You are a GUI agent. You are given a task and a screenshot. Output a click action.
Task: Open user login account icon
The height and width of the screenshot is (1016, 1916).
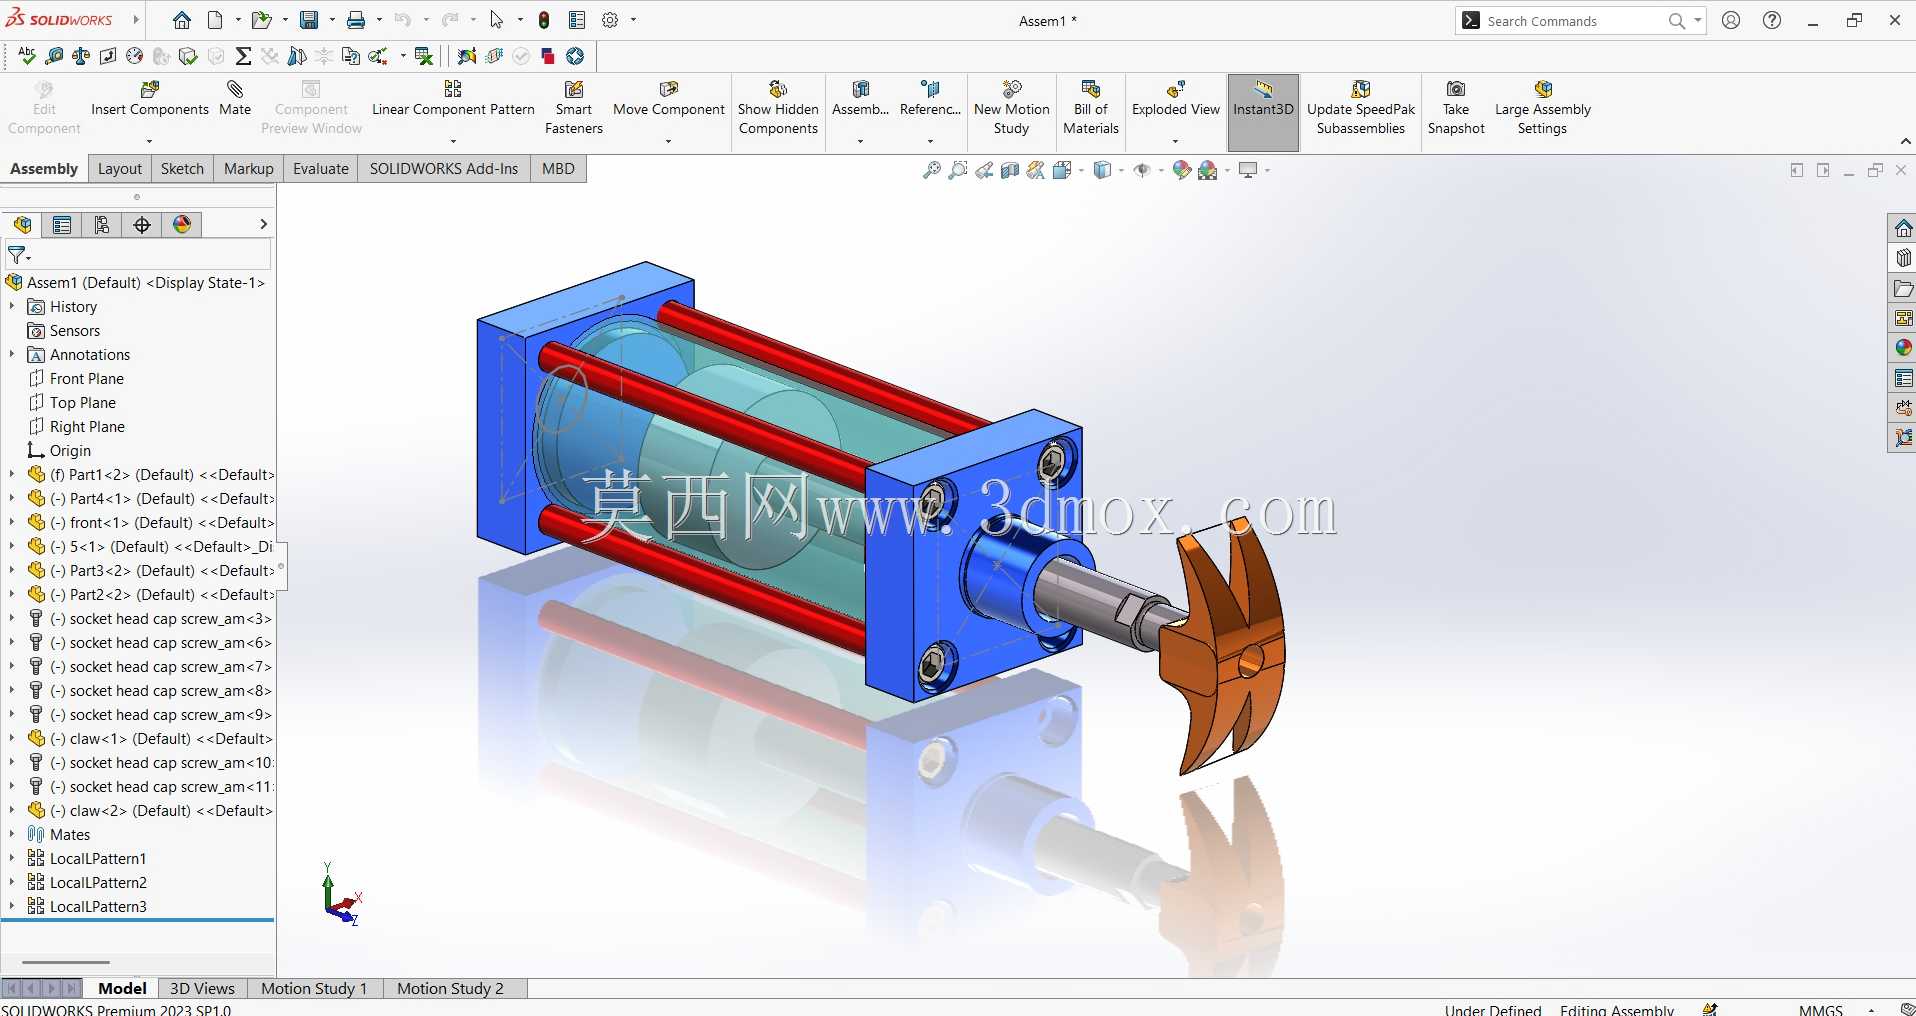1731,20
